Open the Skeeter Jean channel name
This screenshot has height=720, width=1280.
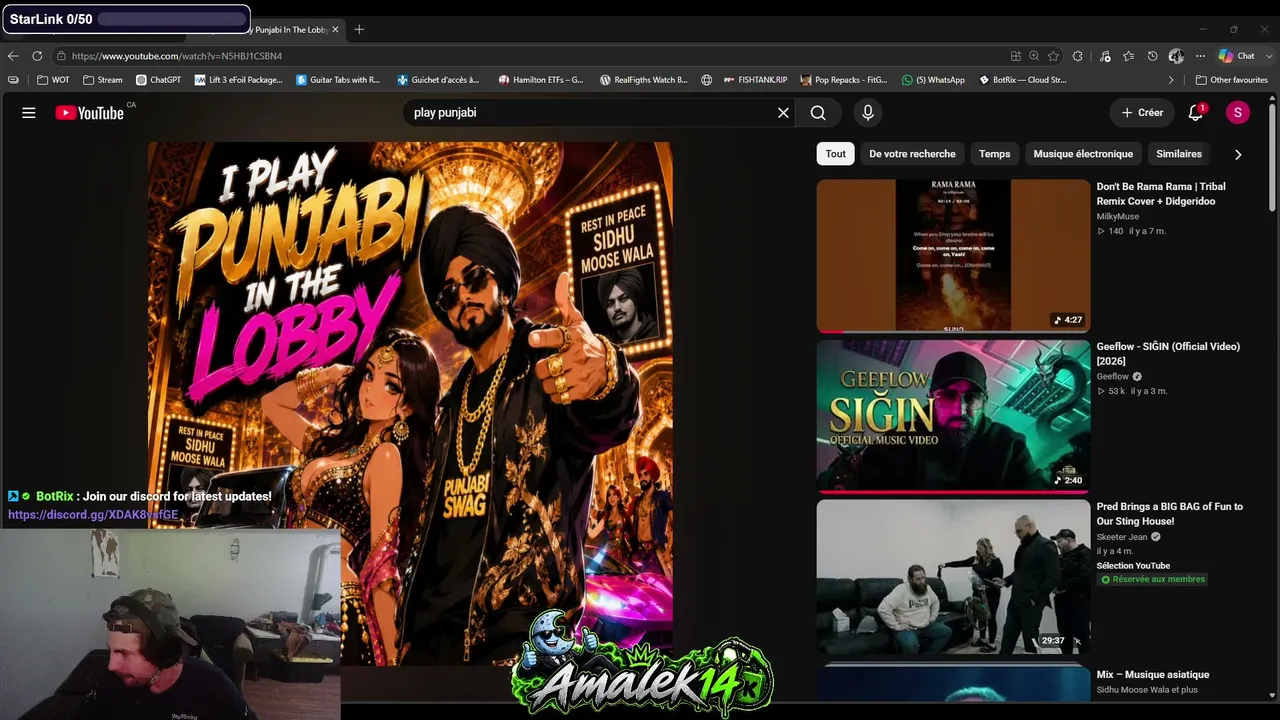(1122, 537)
